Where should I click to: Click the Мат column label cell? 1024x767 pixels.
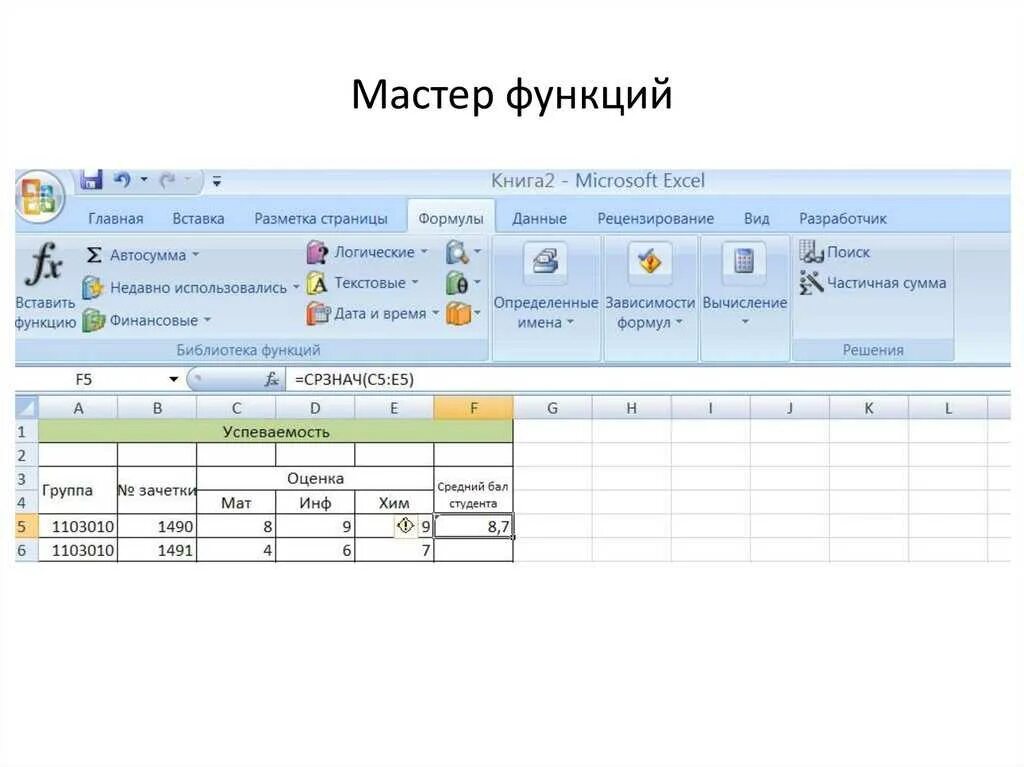click(x=236, y=502)
